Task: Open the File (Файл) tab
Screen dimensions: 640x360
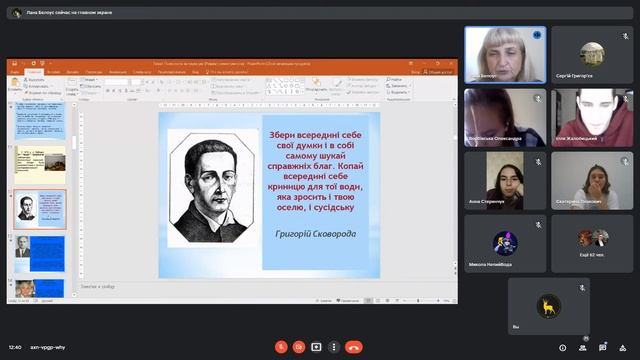Action: [x=15, y=72]
